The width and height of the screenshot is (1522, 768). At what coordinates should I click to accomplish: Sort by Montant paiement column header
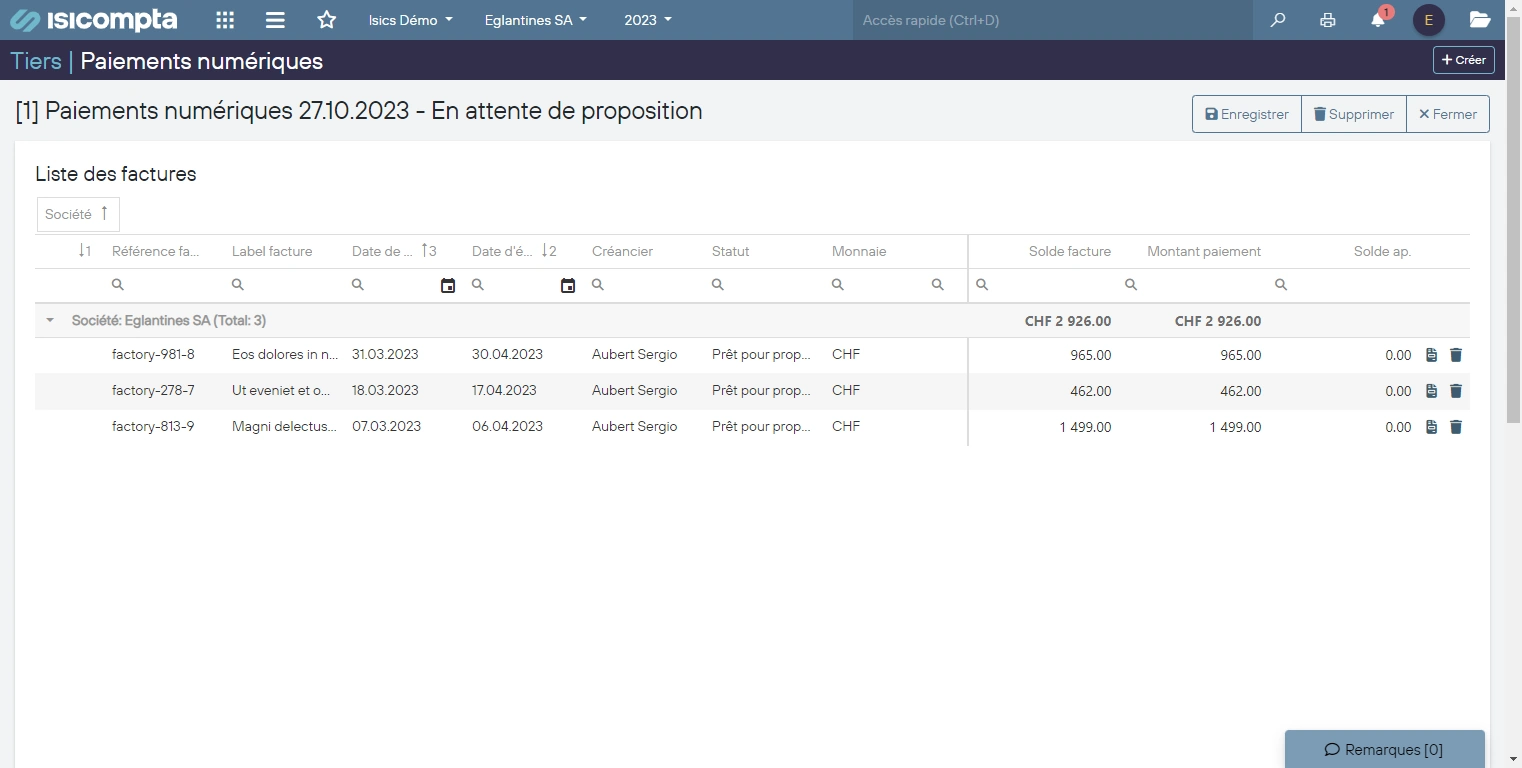1204,252
